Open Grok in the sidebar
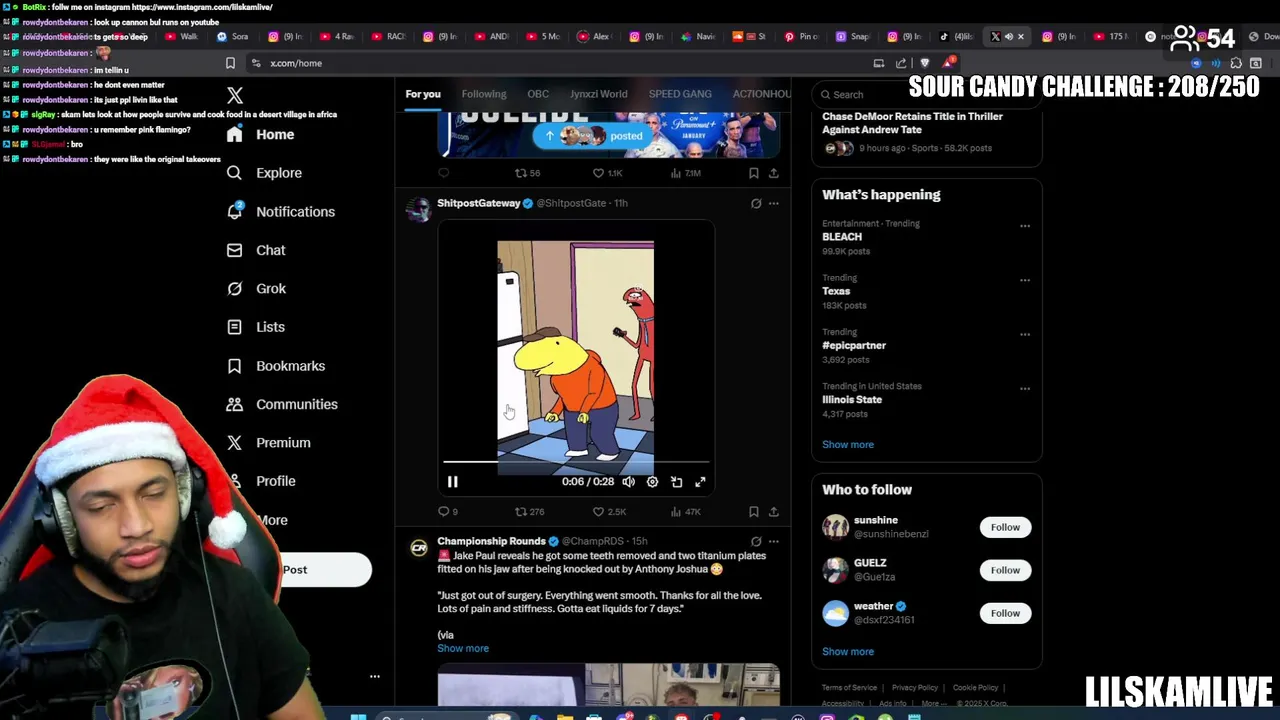Screen dimensions: 1280x720 tap(256, 288)
